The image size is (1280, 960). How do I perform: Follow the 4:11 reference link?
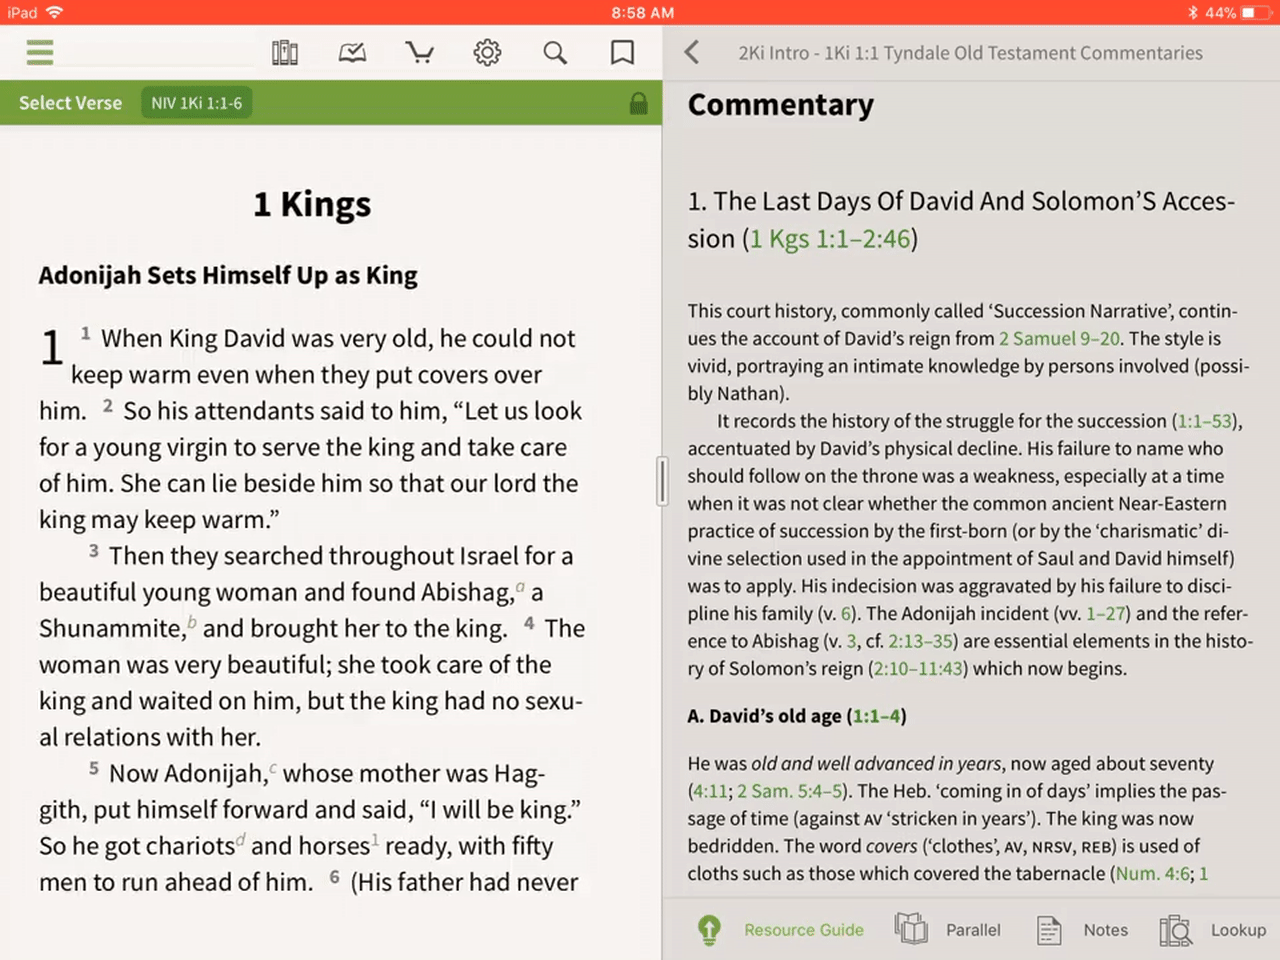709,791
